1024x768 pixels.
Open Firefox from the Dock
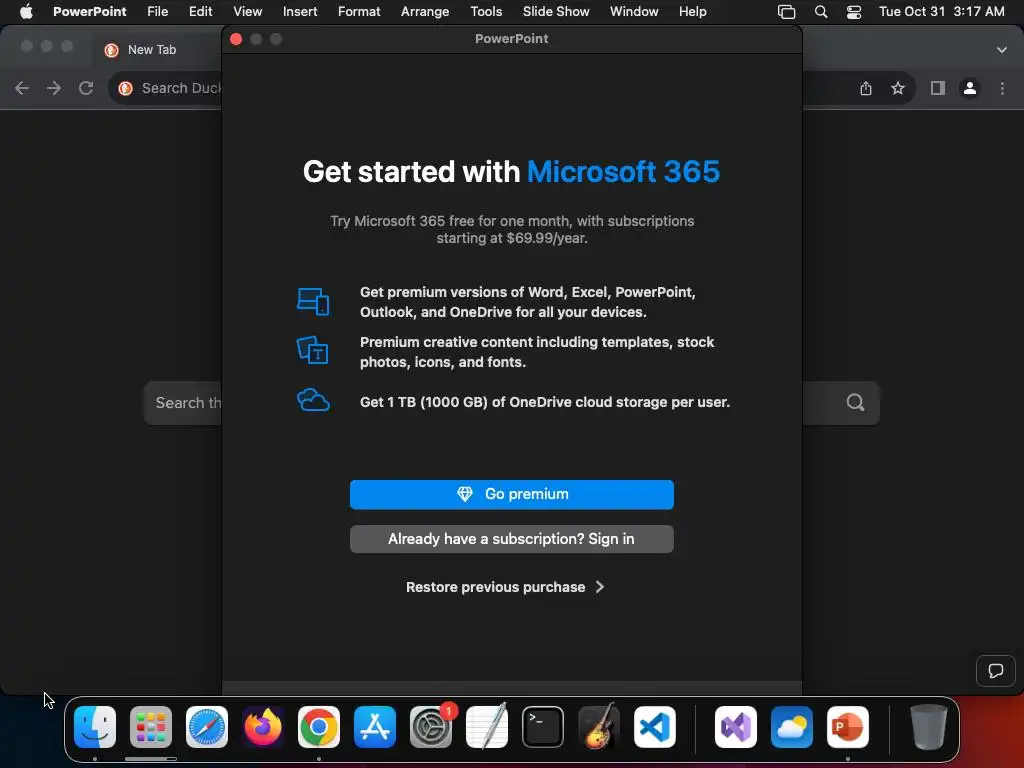[263, 727]
